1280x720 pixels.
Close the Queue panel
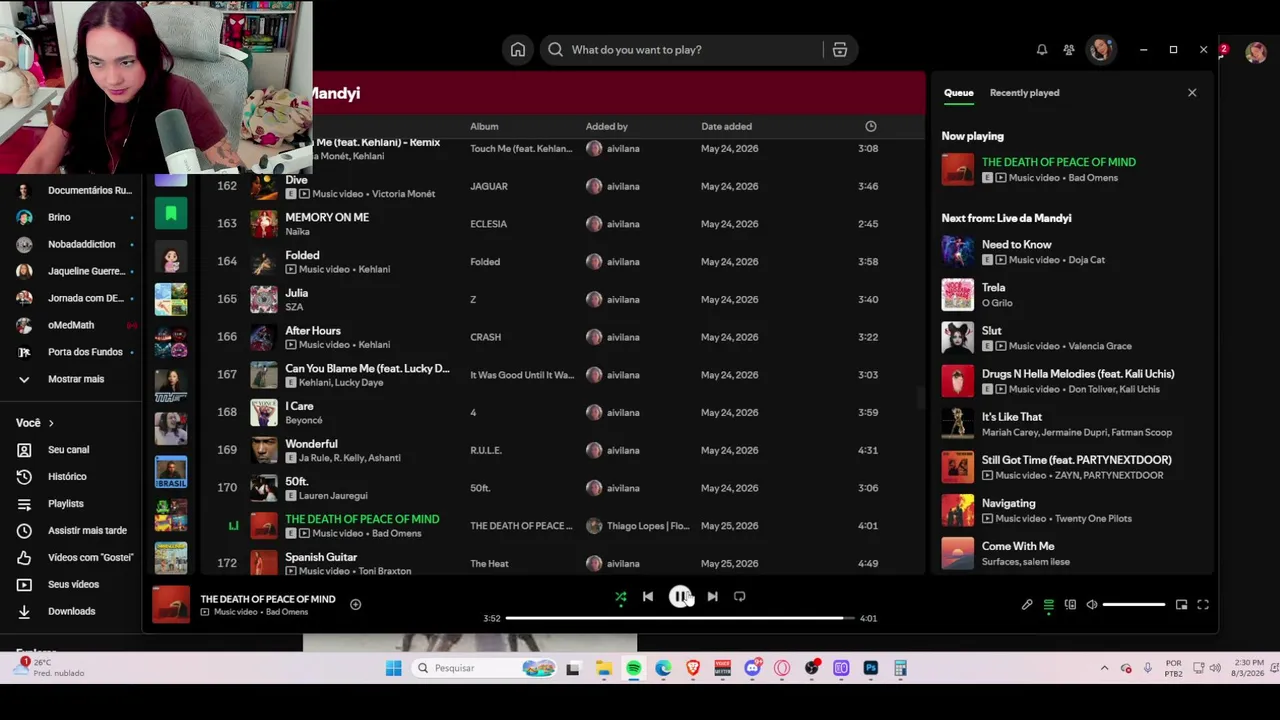click(x=1192, y=93)
